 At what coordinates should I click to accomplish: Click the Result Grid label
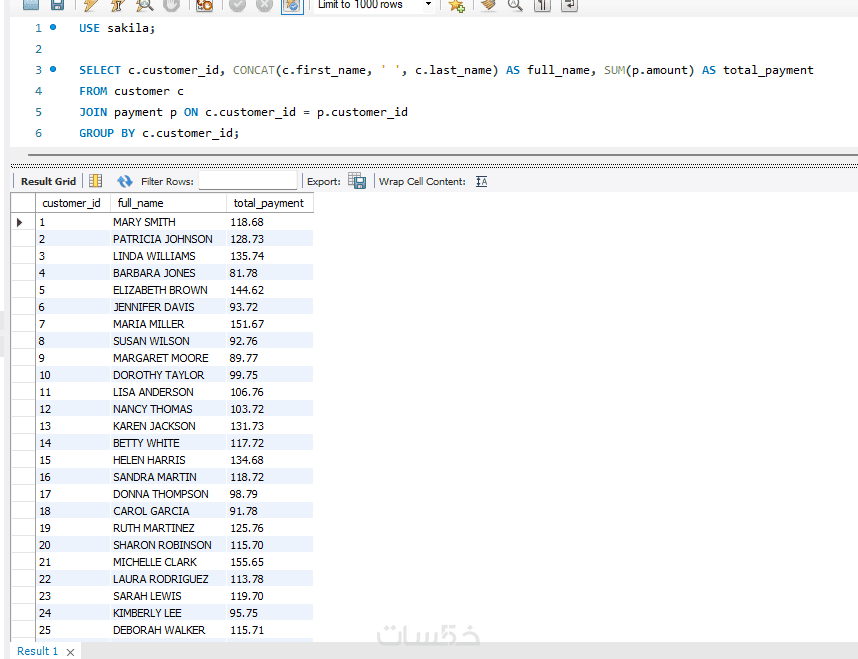pyautogui.click(x=48, y=181)
